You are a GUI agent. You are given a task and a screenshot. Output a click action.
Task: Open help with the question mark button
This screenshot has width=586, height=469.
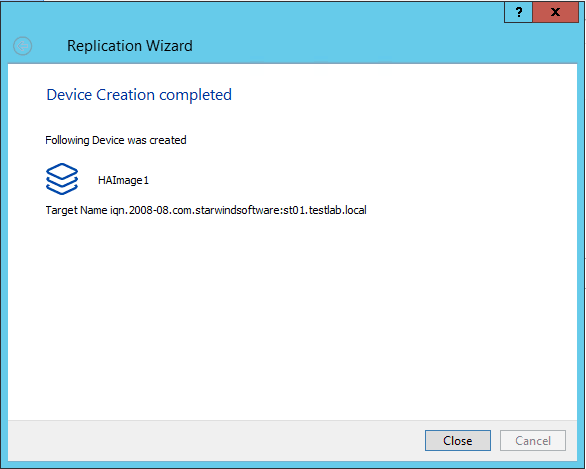(x=518, y=12)
